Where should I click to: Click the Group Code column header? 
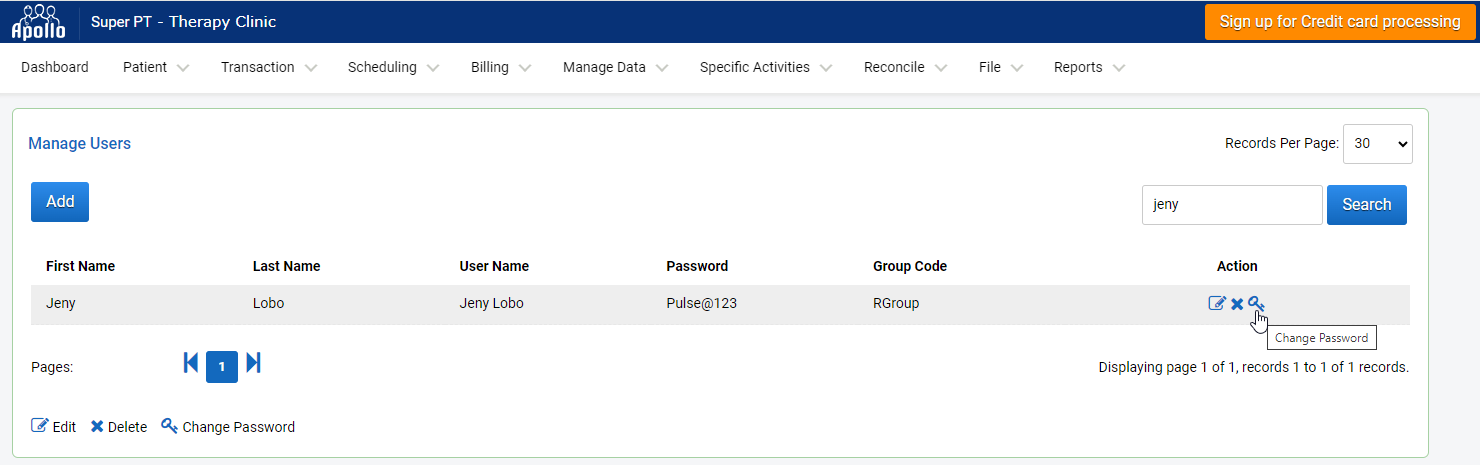[x=910, y=266]
